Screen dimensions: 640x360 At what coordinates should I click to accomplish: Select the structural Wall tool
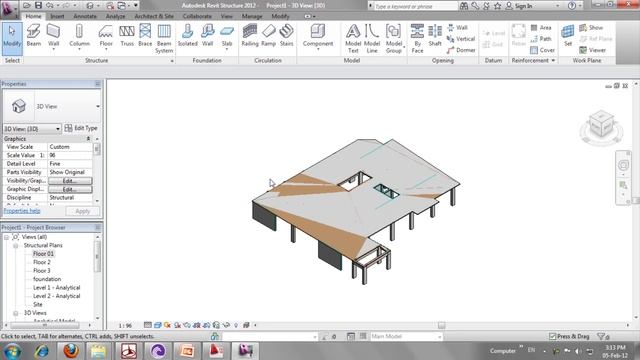point(53,37)
